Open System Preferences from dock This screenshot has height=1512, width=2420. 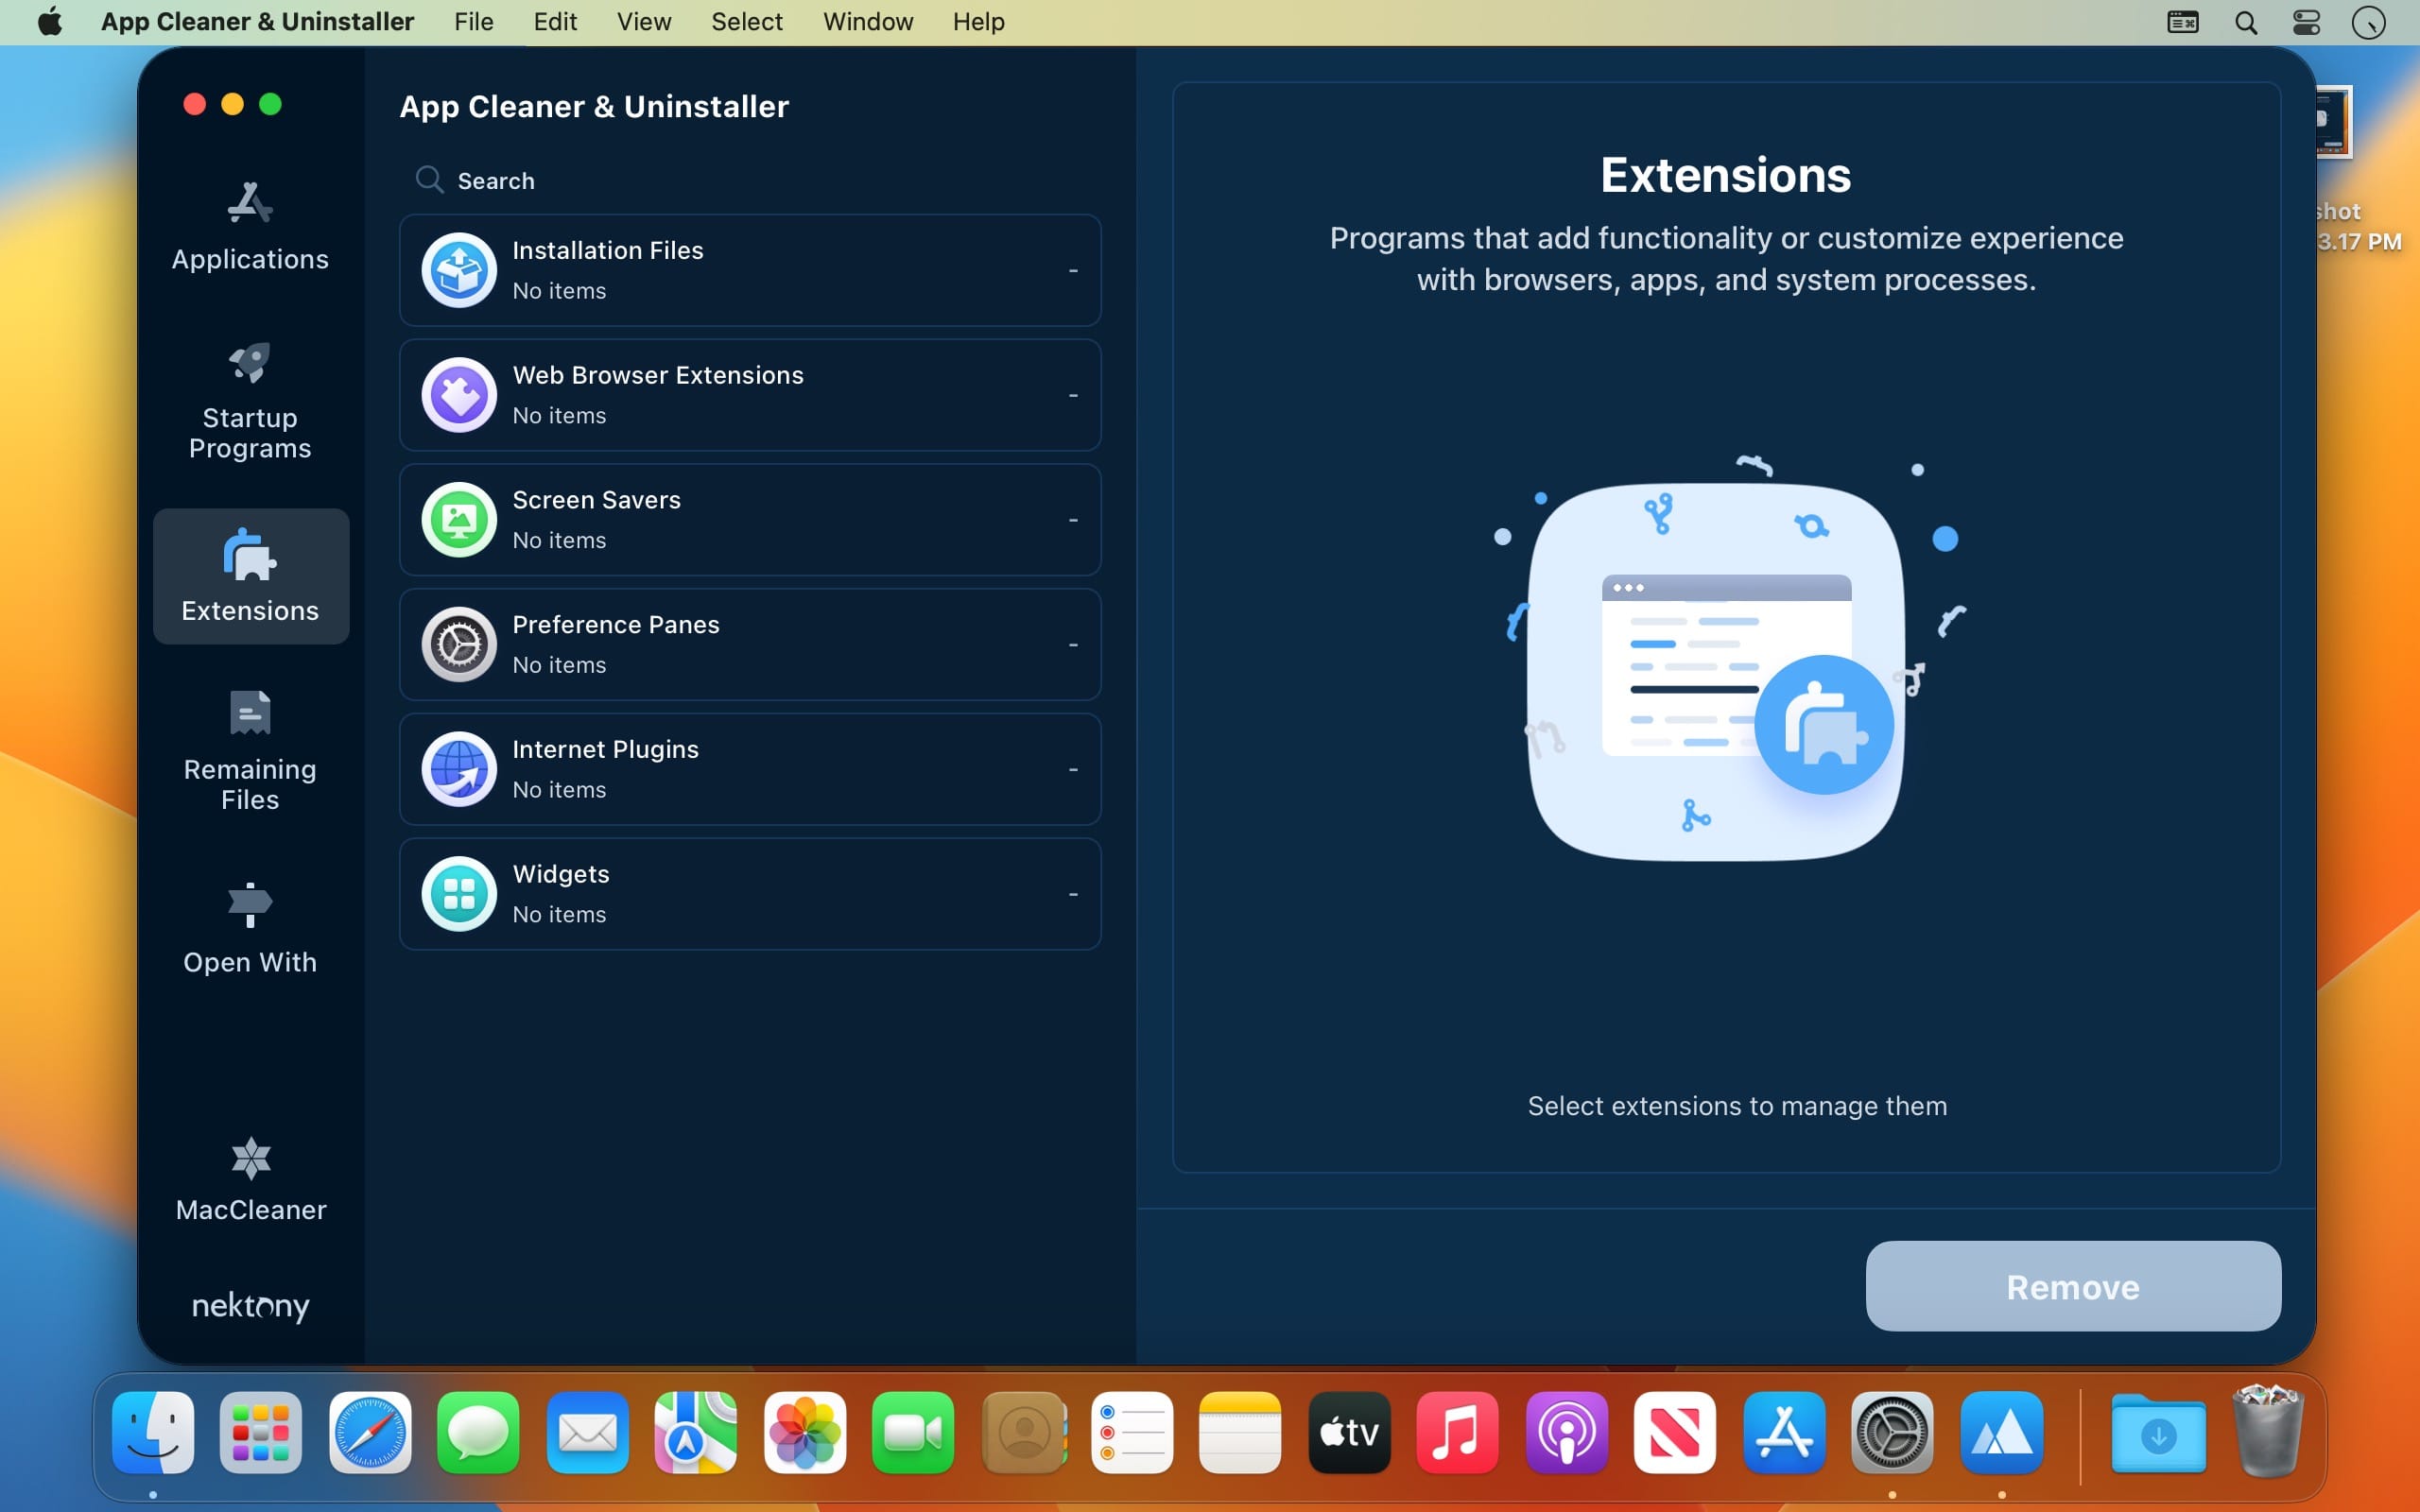coord(1891,1432)
